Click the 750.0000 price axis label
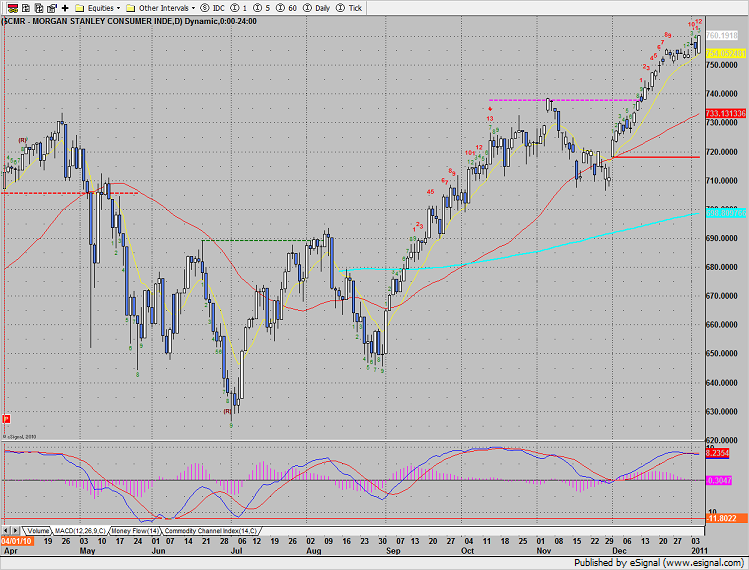Screen dimensions: 749x570 (x=721, y=65)
